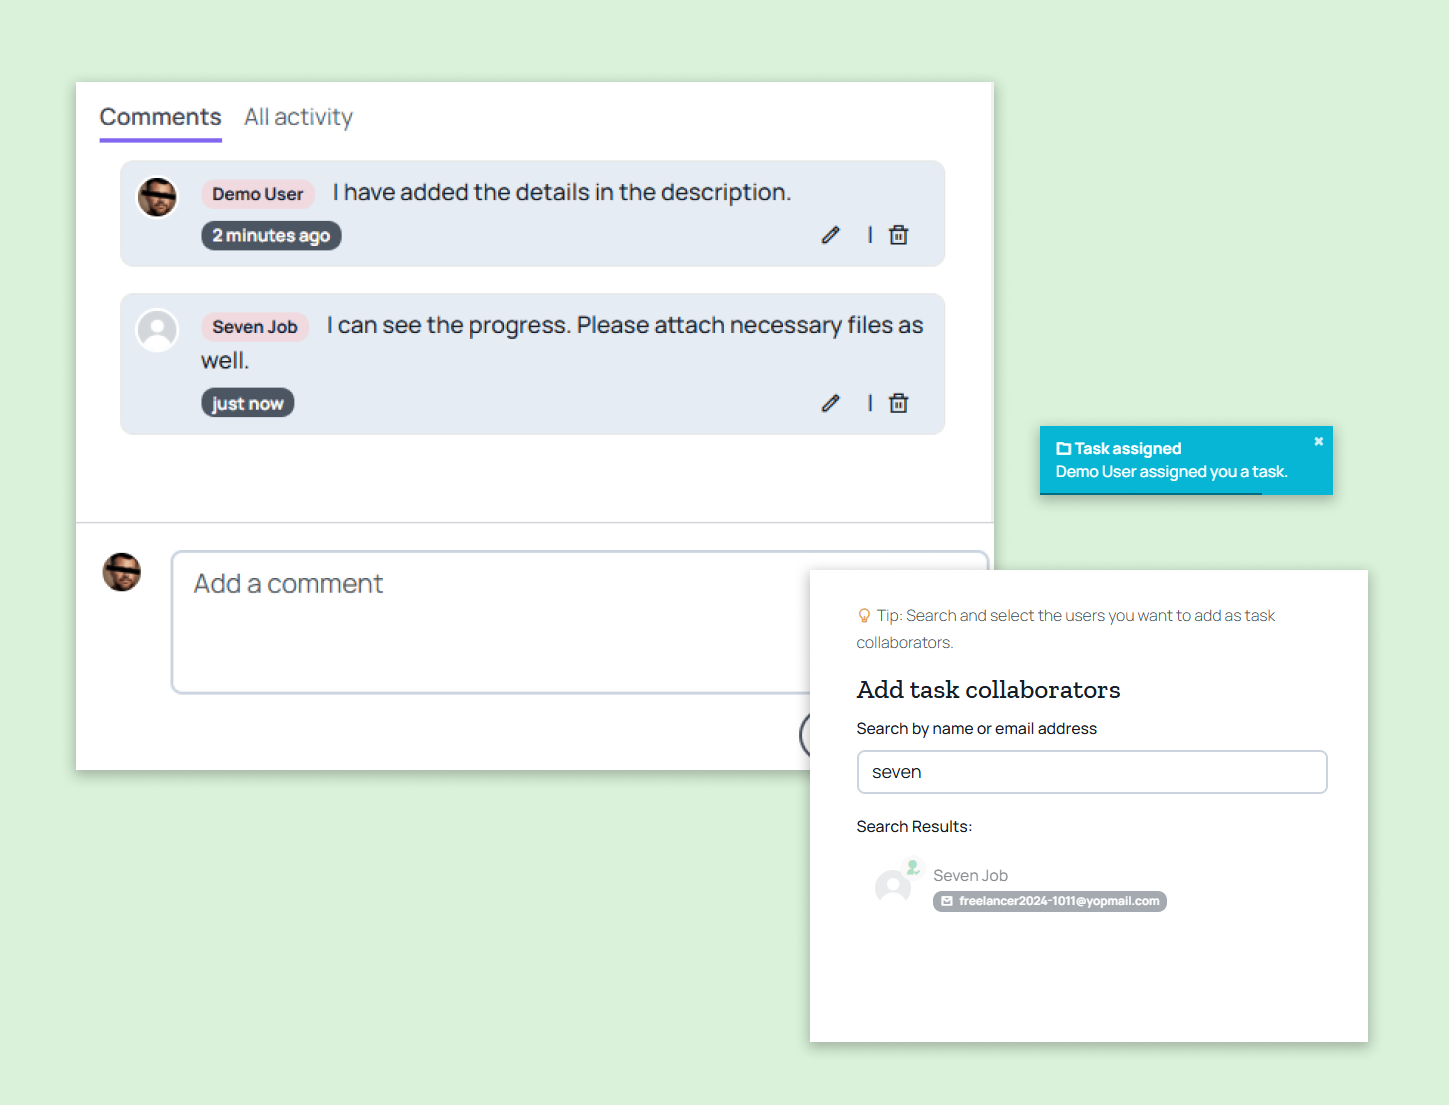
Task: Click the just now timestamp badge
Action: (x=247, y=403)
